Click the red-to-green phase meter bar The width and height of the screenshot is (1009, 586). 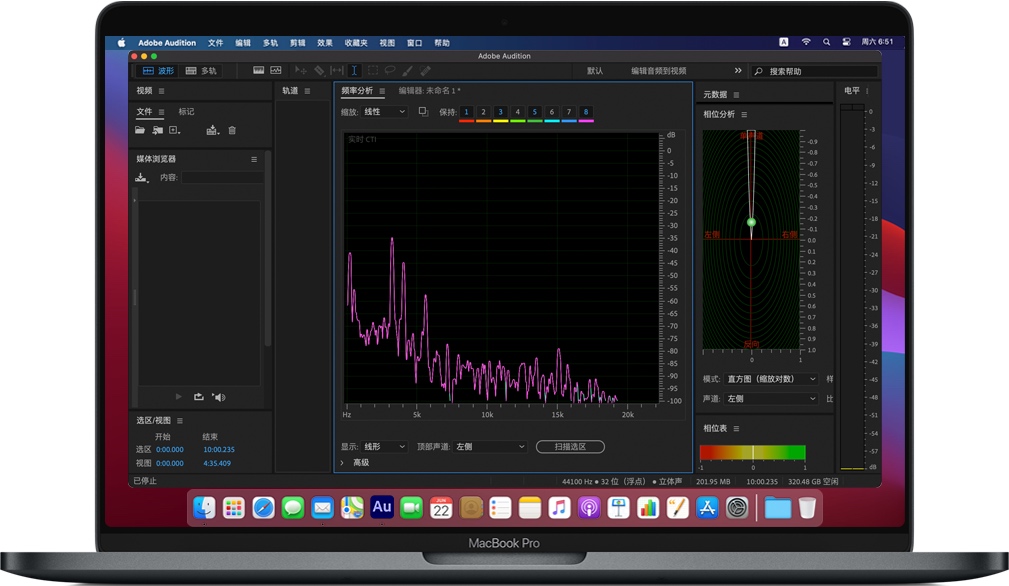[752, 453]
